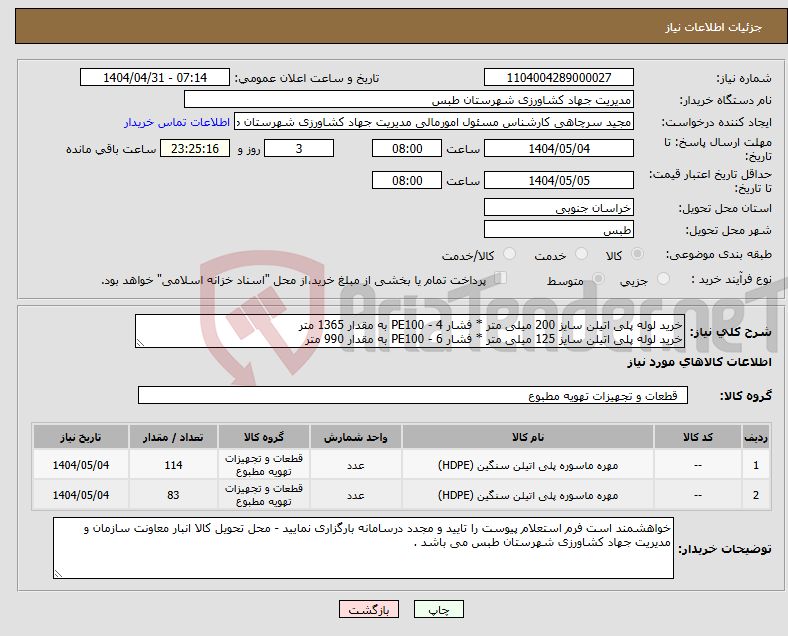788x636 pixels.
Task: Click the delivery city طبس field
Action: [x=558, y=230]
